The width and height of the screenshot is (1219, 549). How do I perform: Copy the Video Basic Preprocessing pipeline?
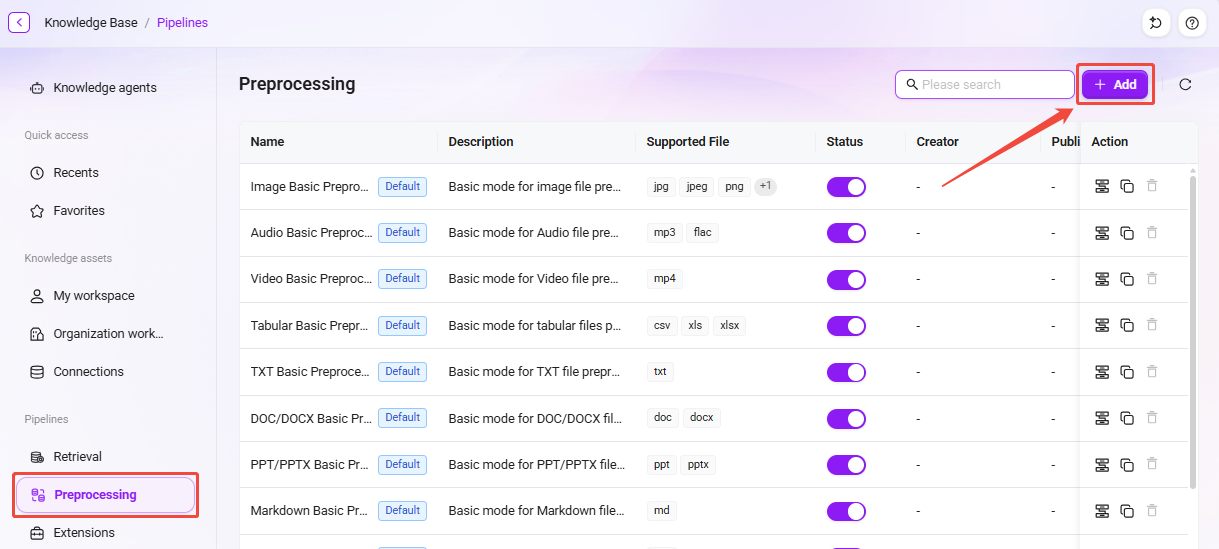pyautogui.click(x=1127, y=279)
